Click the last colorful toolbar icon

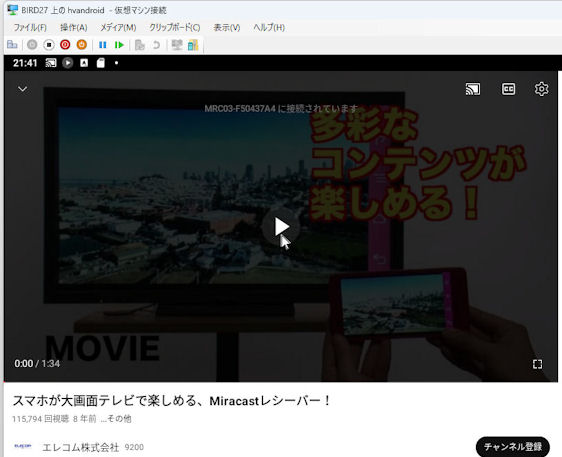[x=193, y=45]
